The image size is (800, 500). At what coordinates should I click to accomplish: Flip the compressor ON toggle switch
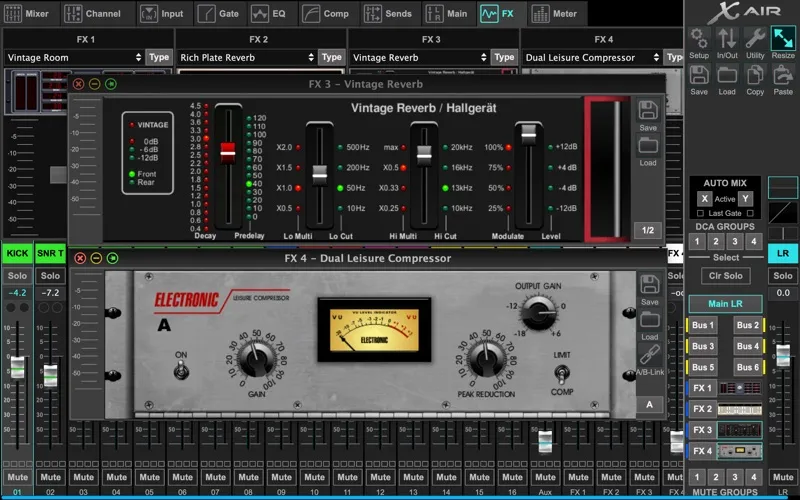[181, 369]
